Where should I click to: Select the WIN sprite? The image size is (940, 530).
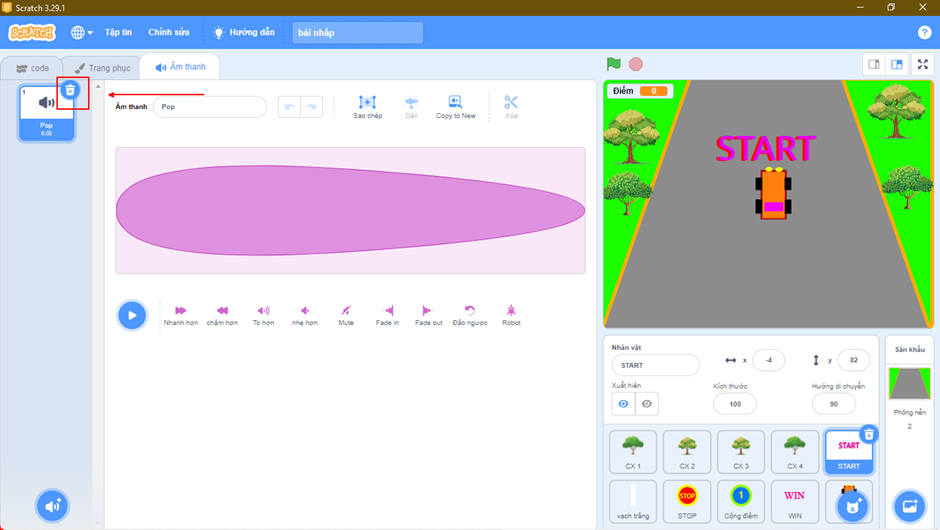point(795,501)
